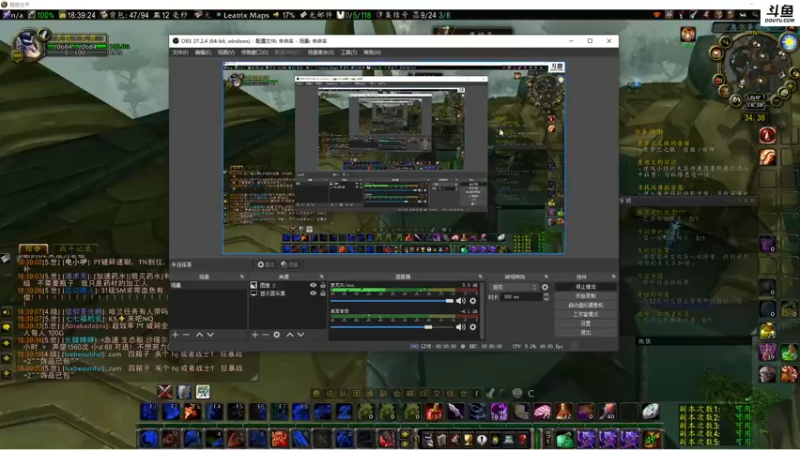
Task: Click white gem icon at action bar end
Action: point(650,411)
